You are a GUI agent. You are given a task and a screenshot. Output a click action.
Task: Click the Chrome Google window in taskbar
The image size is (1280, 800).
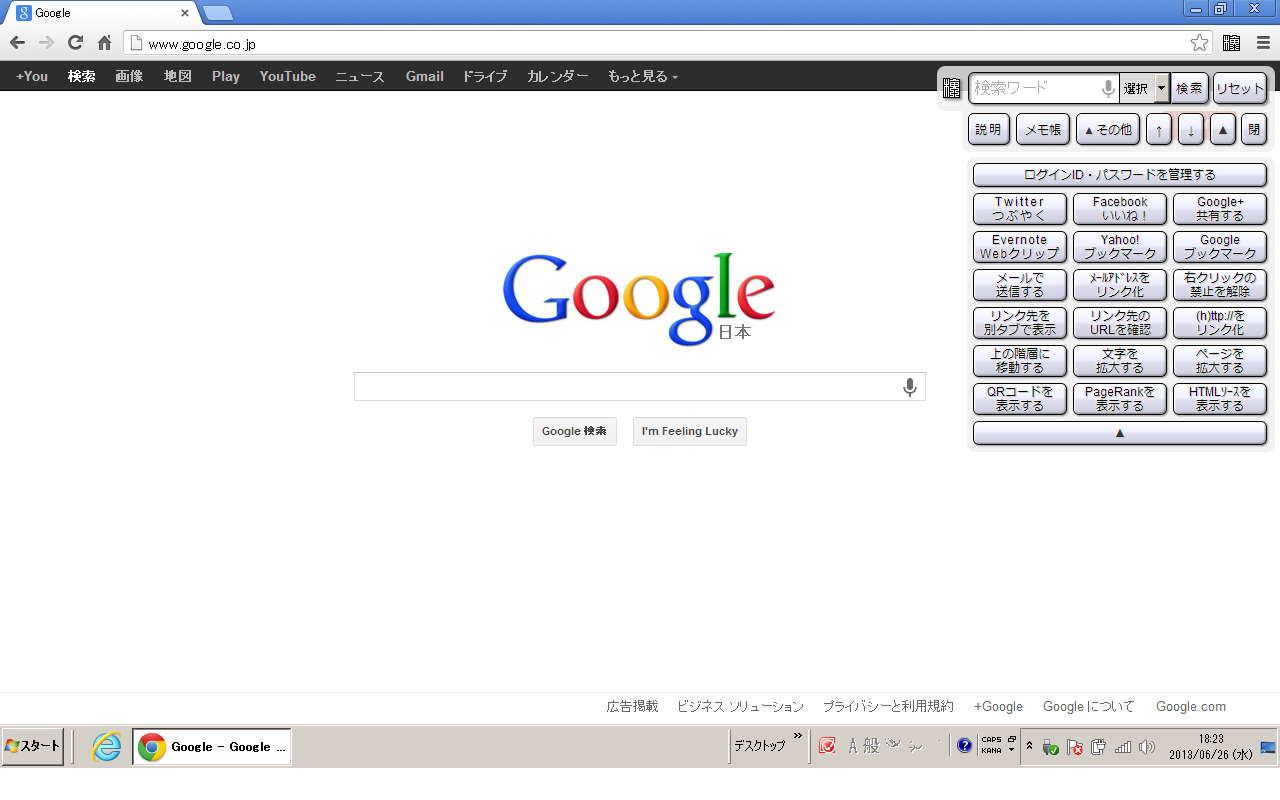pos(212,746)
